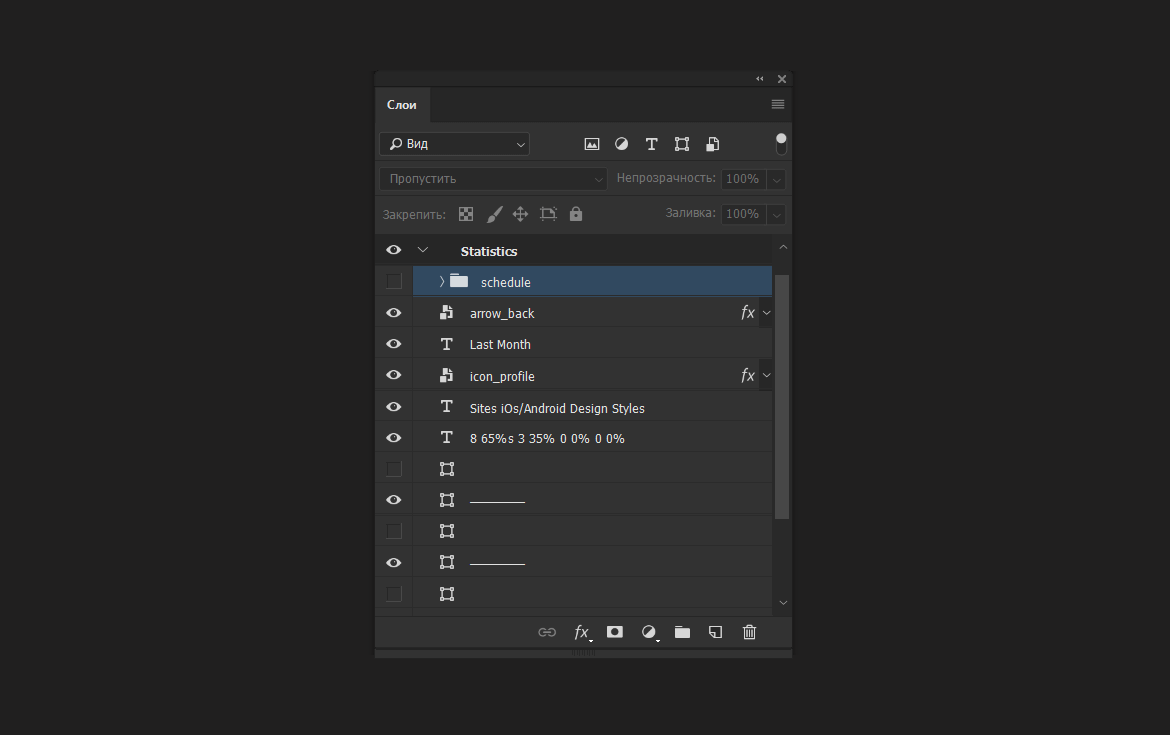Image resolution: width=1170 pixels, height=735 pixels.
Task: Click the schedule group folder icon
Action: [x=460, y=281]
